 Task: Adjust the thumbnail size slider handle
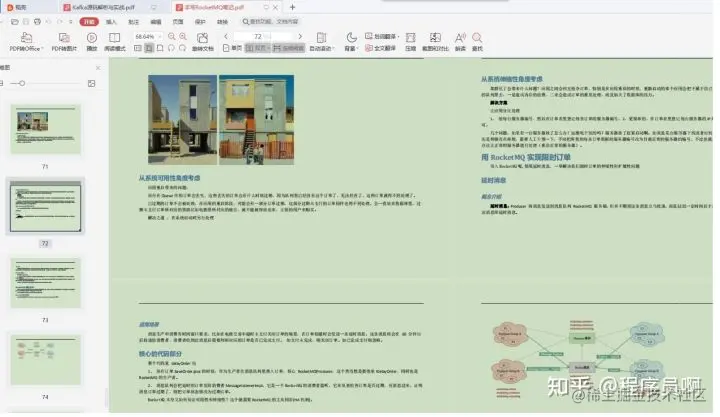point(22,83)
